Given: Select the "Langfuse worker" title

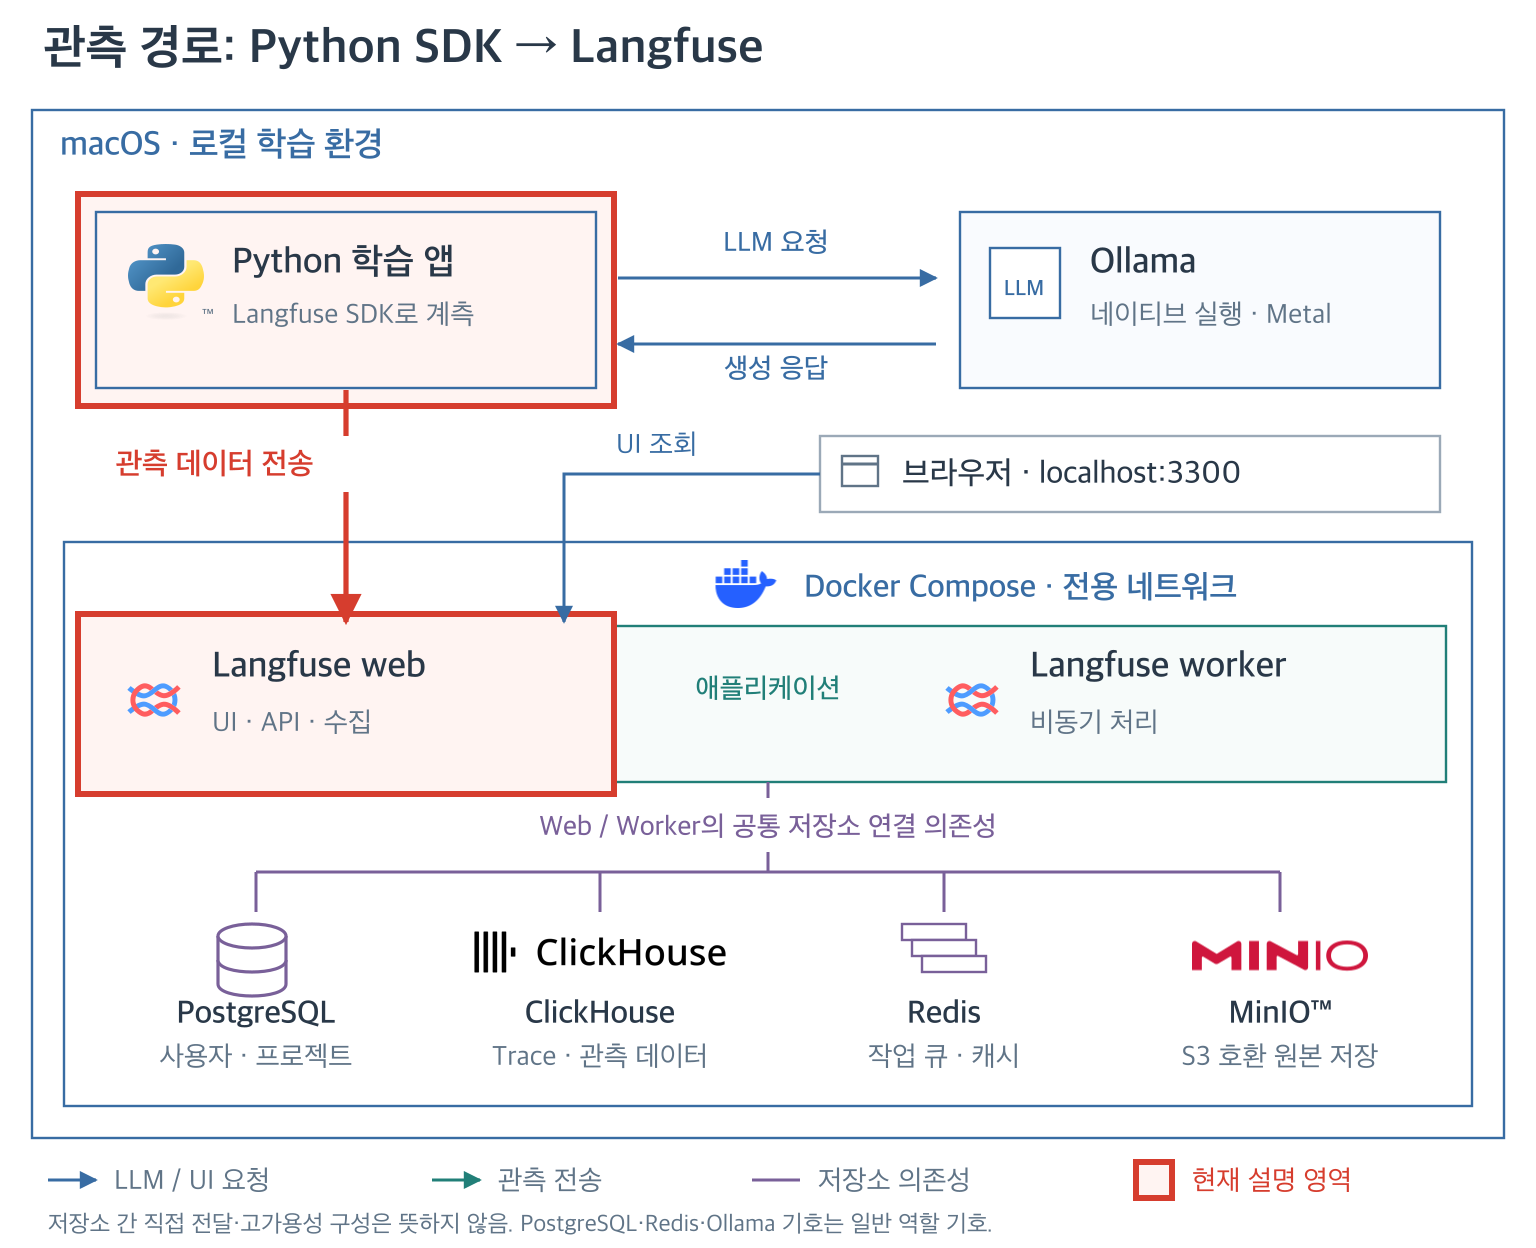Looking at the screenshot, I should [1158, 665].
